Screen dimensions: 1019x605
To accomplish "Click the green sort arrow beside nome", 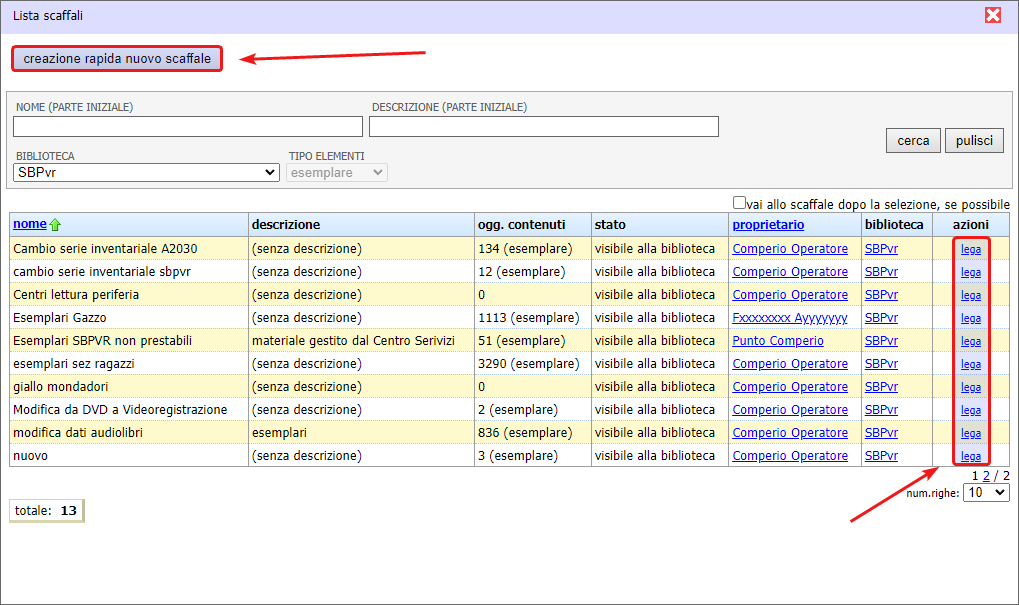I will pyautogui.click(x=55, y=225).
